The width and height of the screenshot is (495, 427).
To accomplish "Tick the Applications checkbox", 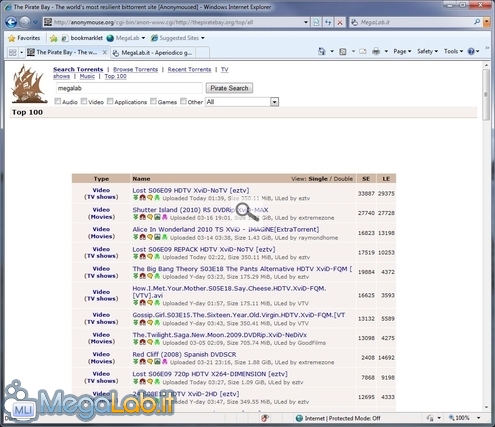I will coord(110,101).
